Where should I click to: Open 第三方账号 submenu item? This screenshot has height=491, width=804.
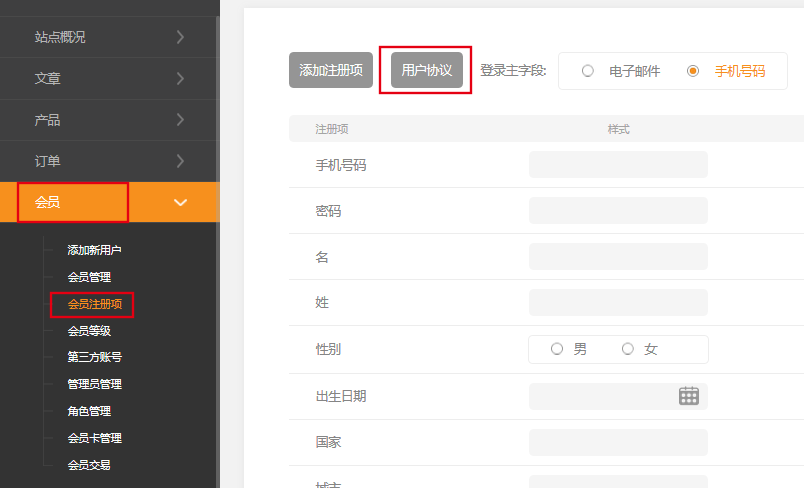coord(94,357)
